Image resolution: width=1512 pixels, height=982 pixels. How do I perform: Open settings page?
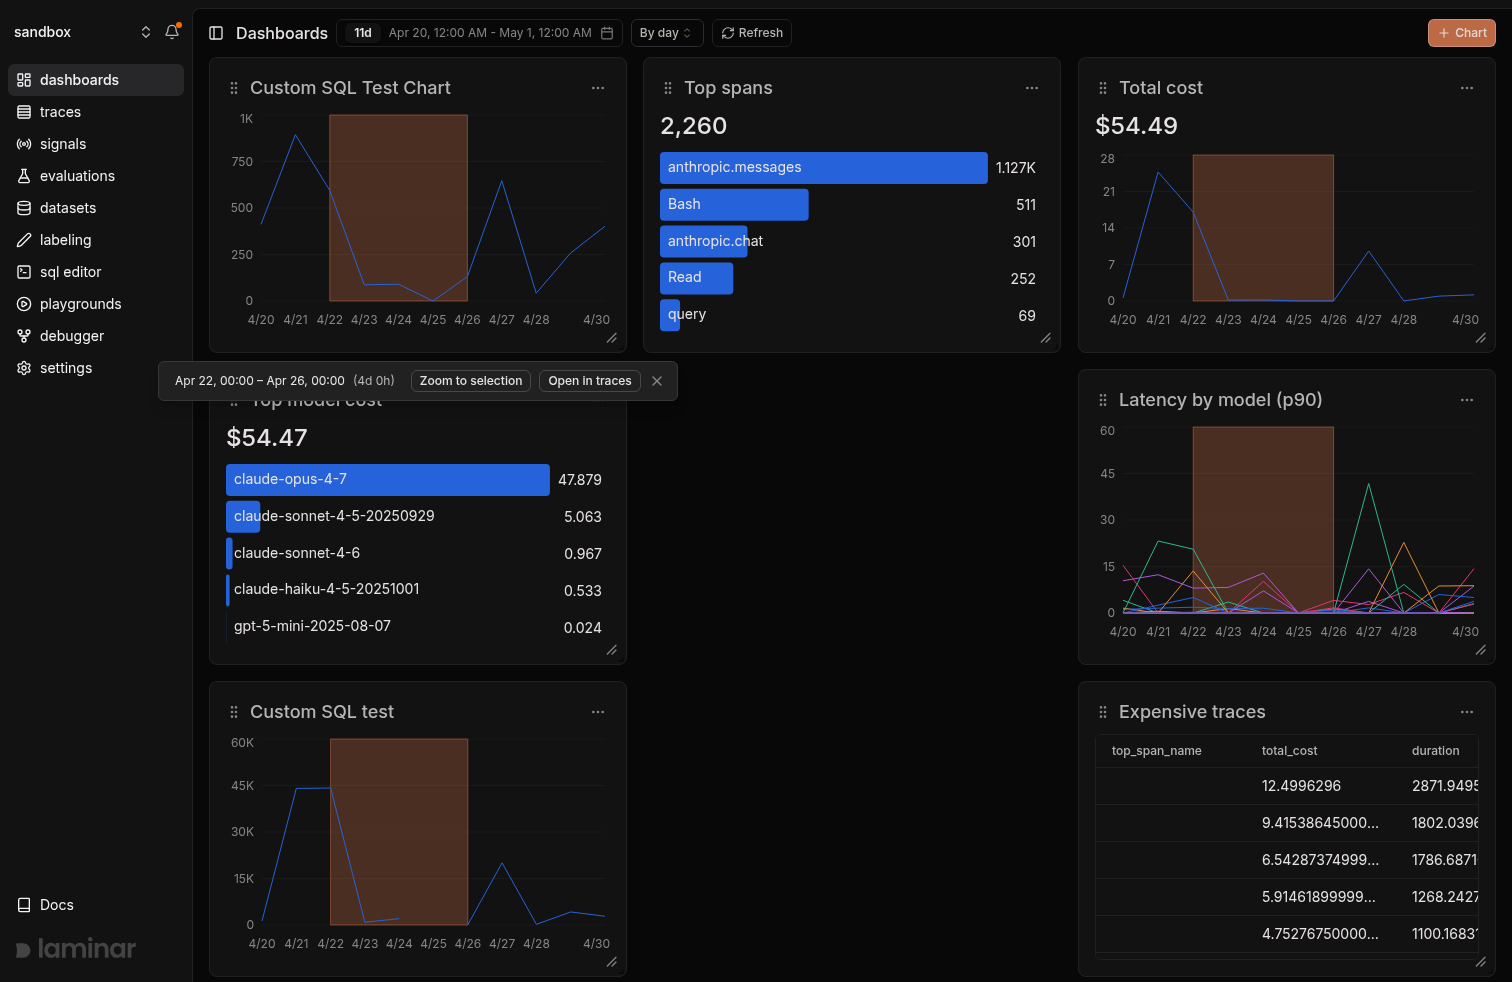tap(96, 368)
